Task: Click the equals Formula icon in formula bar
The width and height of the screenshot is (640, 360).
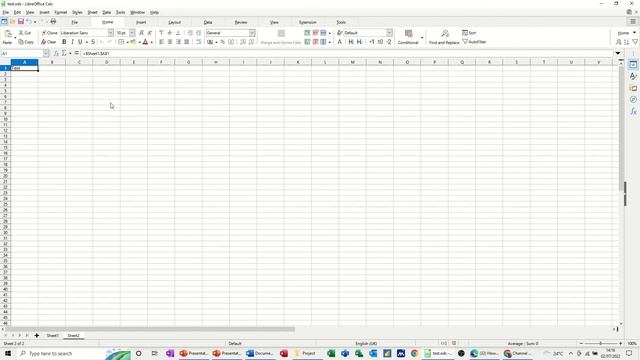Action: (x=76, y=53)
